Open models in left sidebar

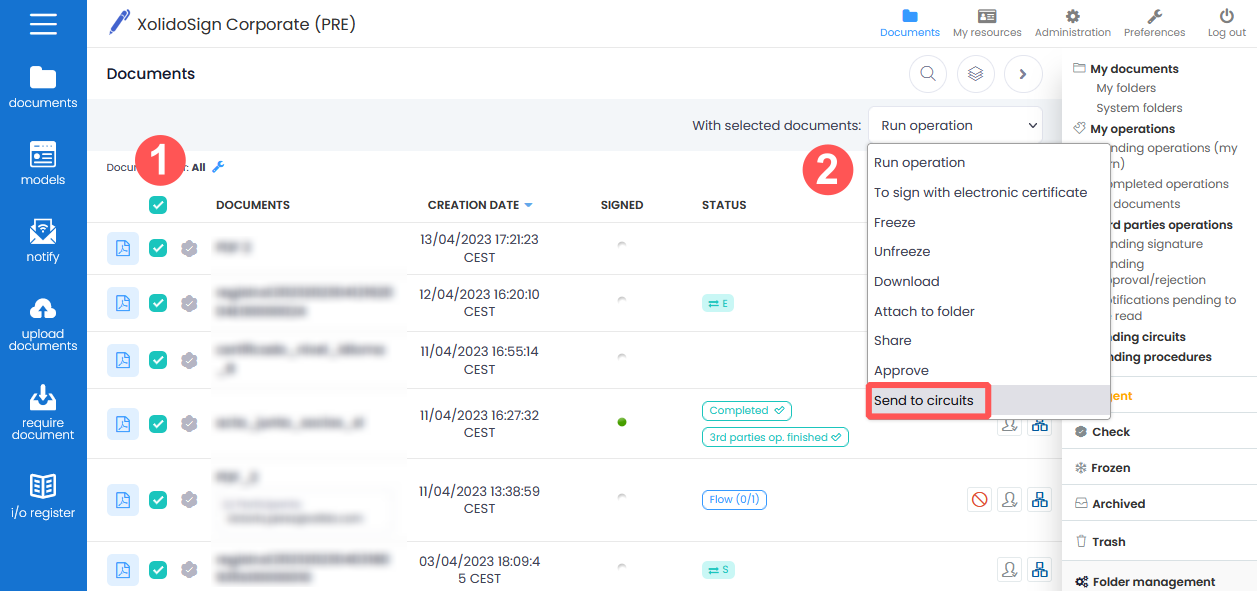tap(43, 164)
